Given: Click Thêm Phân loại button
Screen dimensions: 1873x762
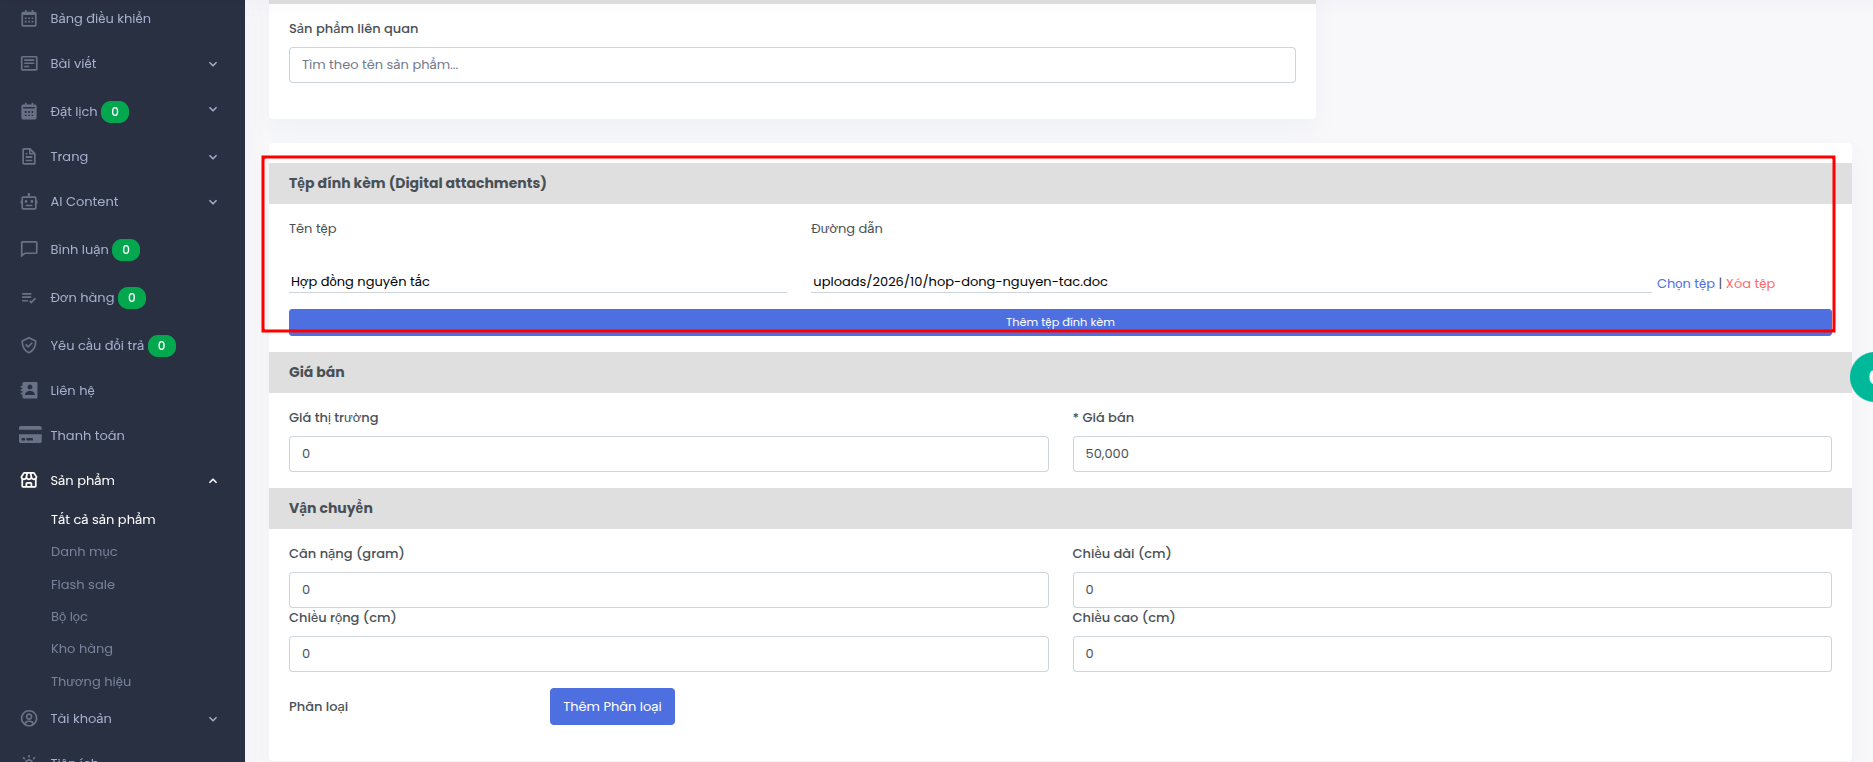Looking at the screenshot, I should (612, 706).
